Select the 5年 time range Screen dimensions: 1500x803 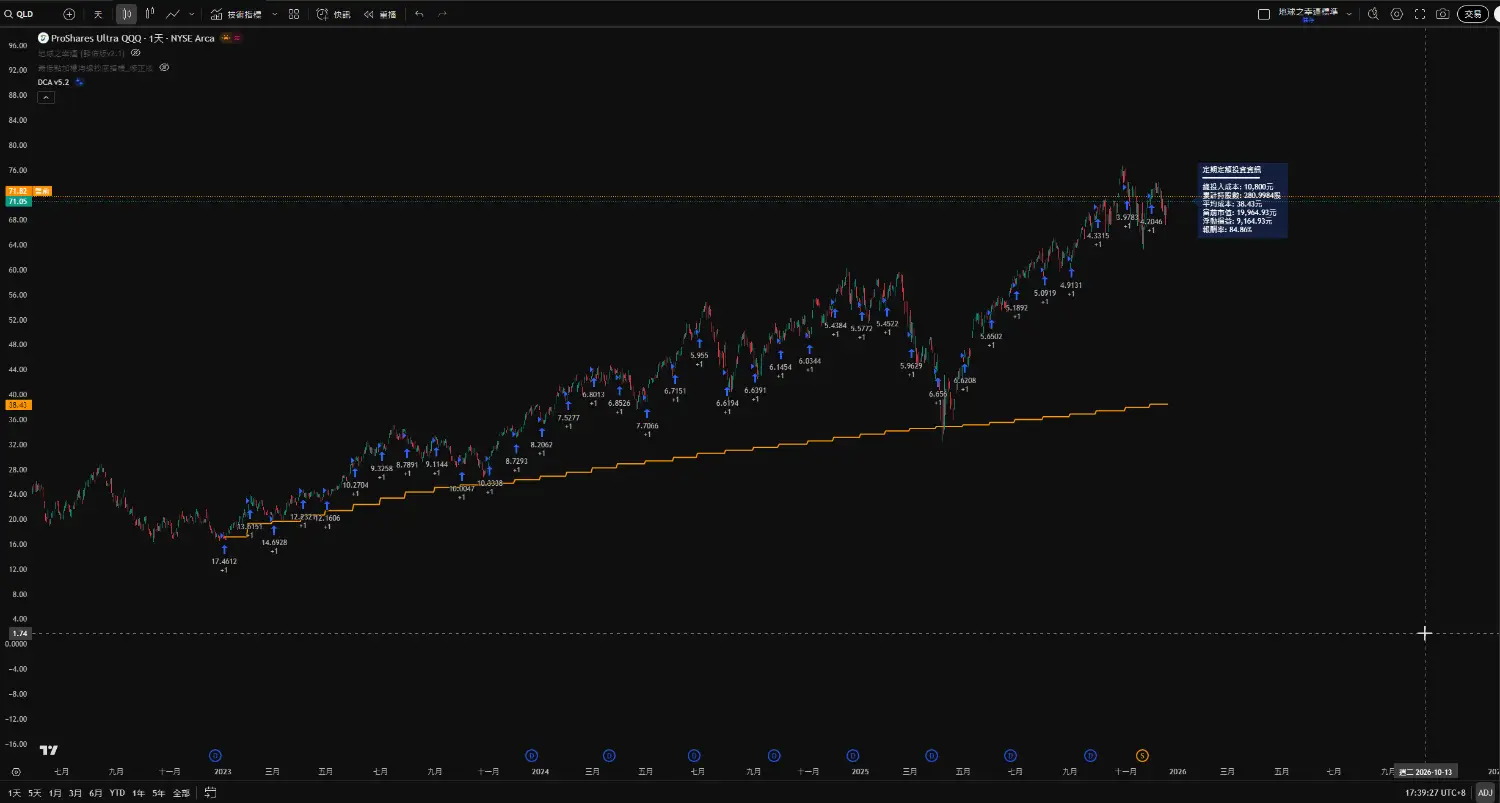[158, 793]
